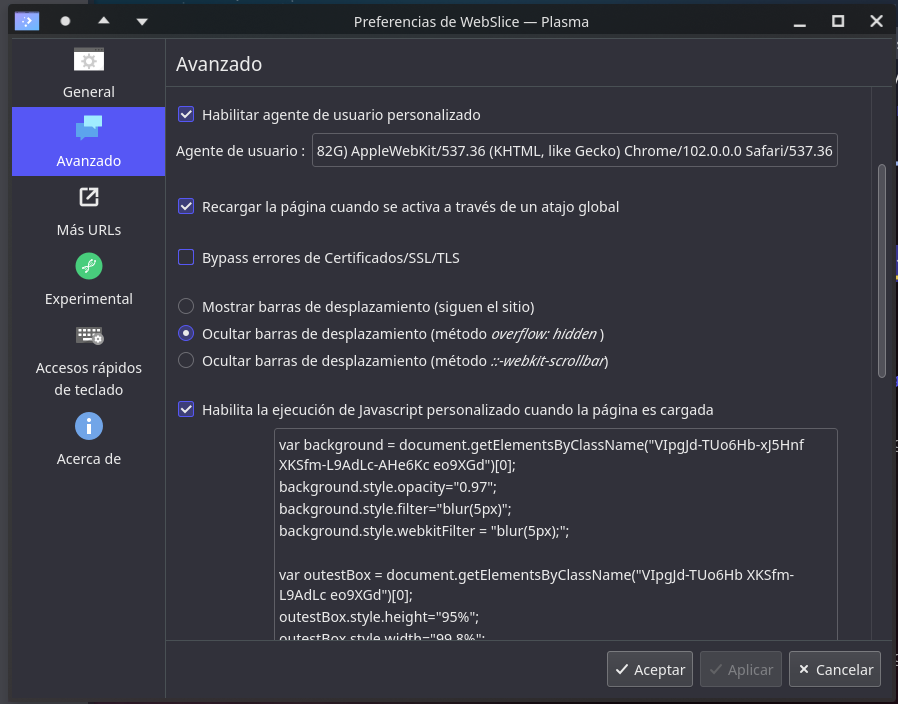Screen dimensions: 898x704
Task: Select the Avanzado chat-bubbles icon
Action: click(89, 128)
